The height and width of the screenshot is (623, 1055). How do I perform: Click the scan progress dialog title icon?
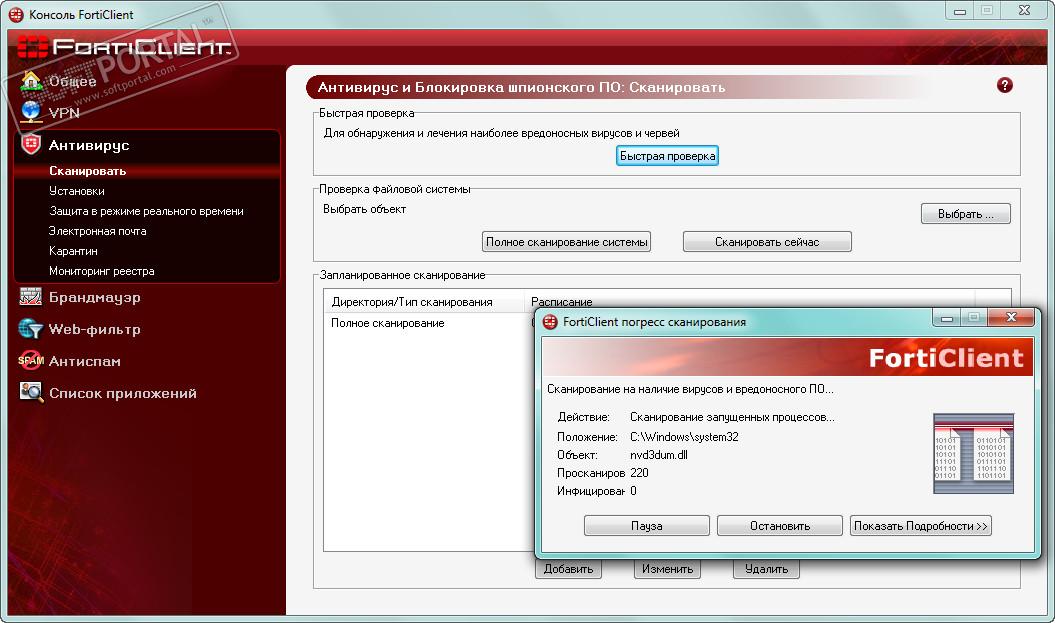(x=550, y=322)
